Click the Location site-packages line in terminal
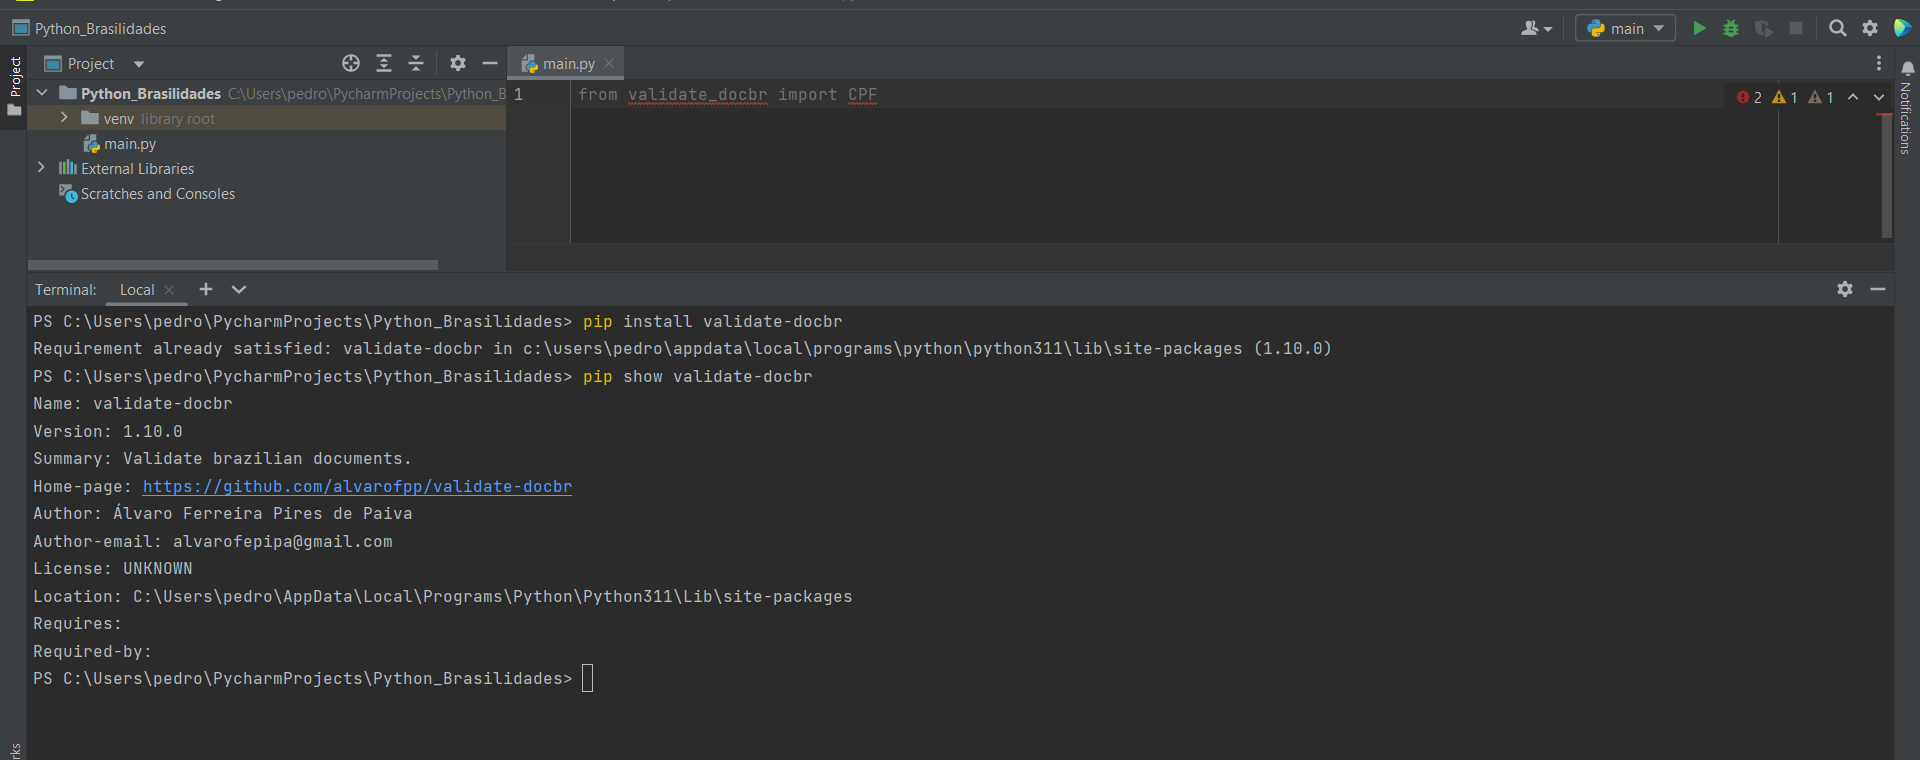This screenshot has height=760, width=1920. [x=443, y=597]
